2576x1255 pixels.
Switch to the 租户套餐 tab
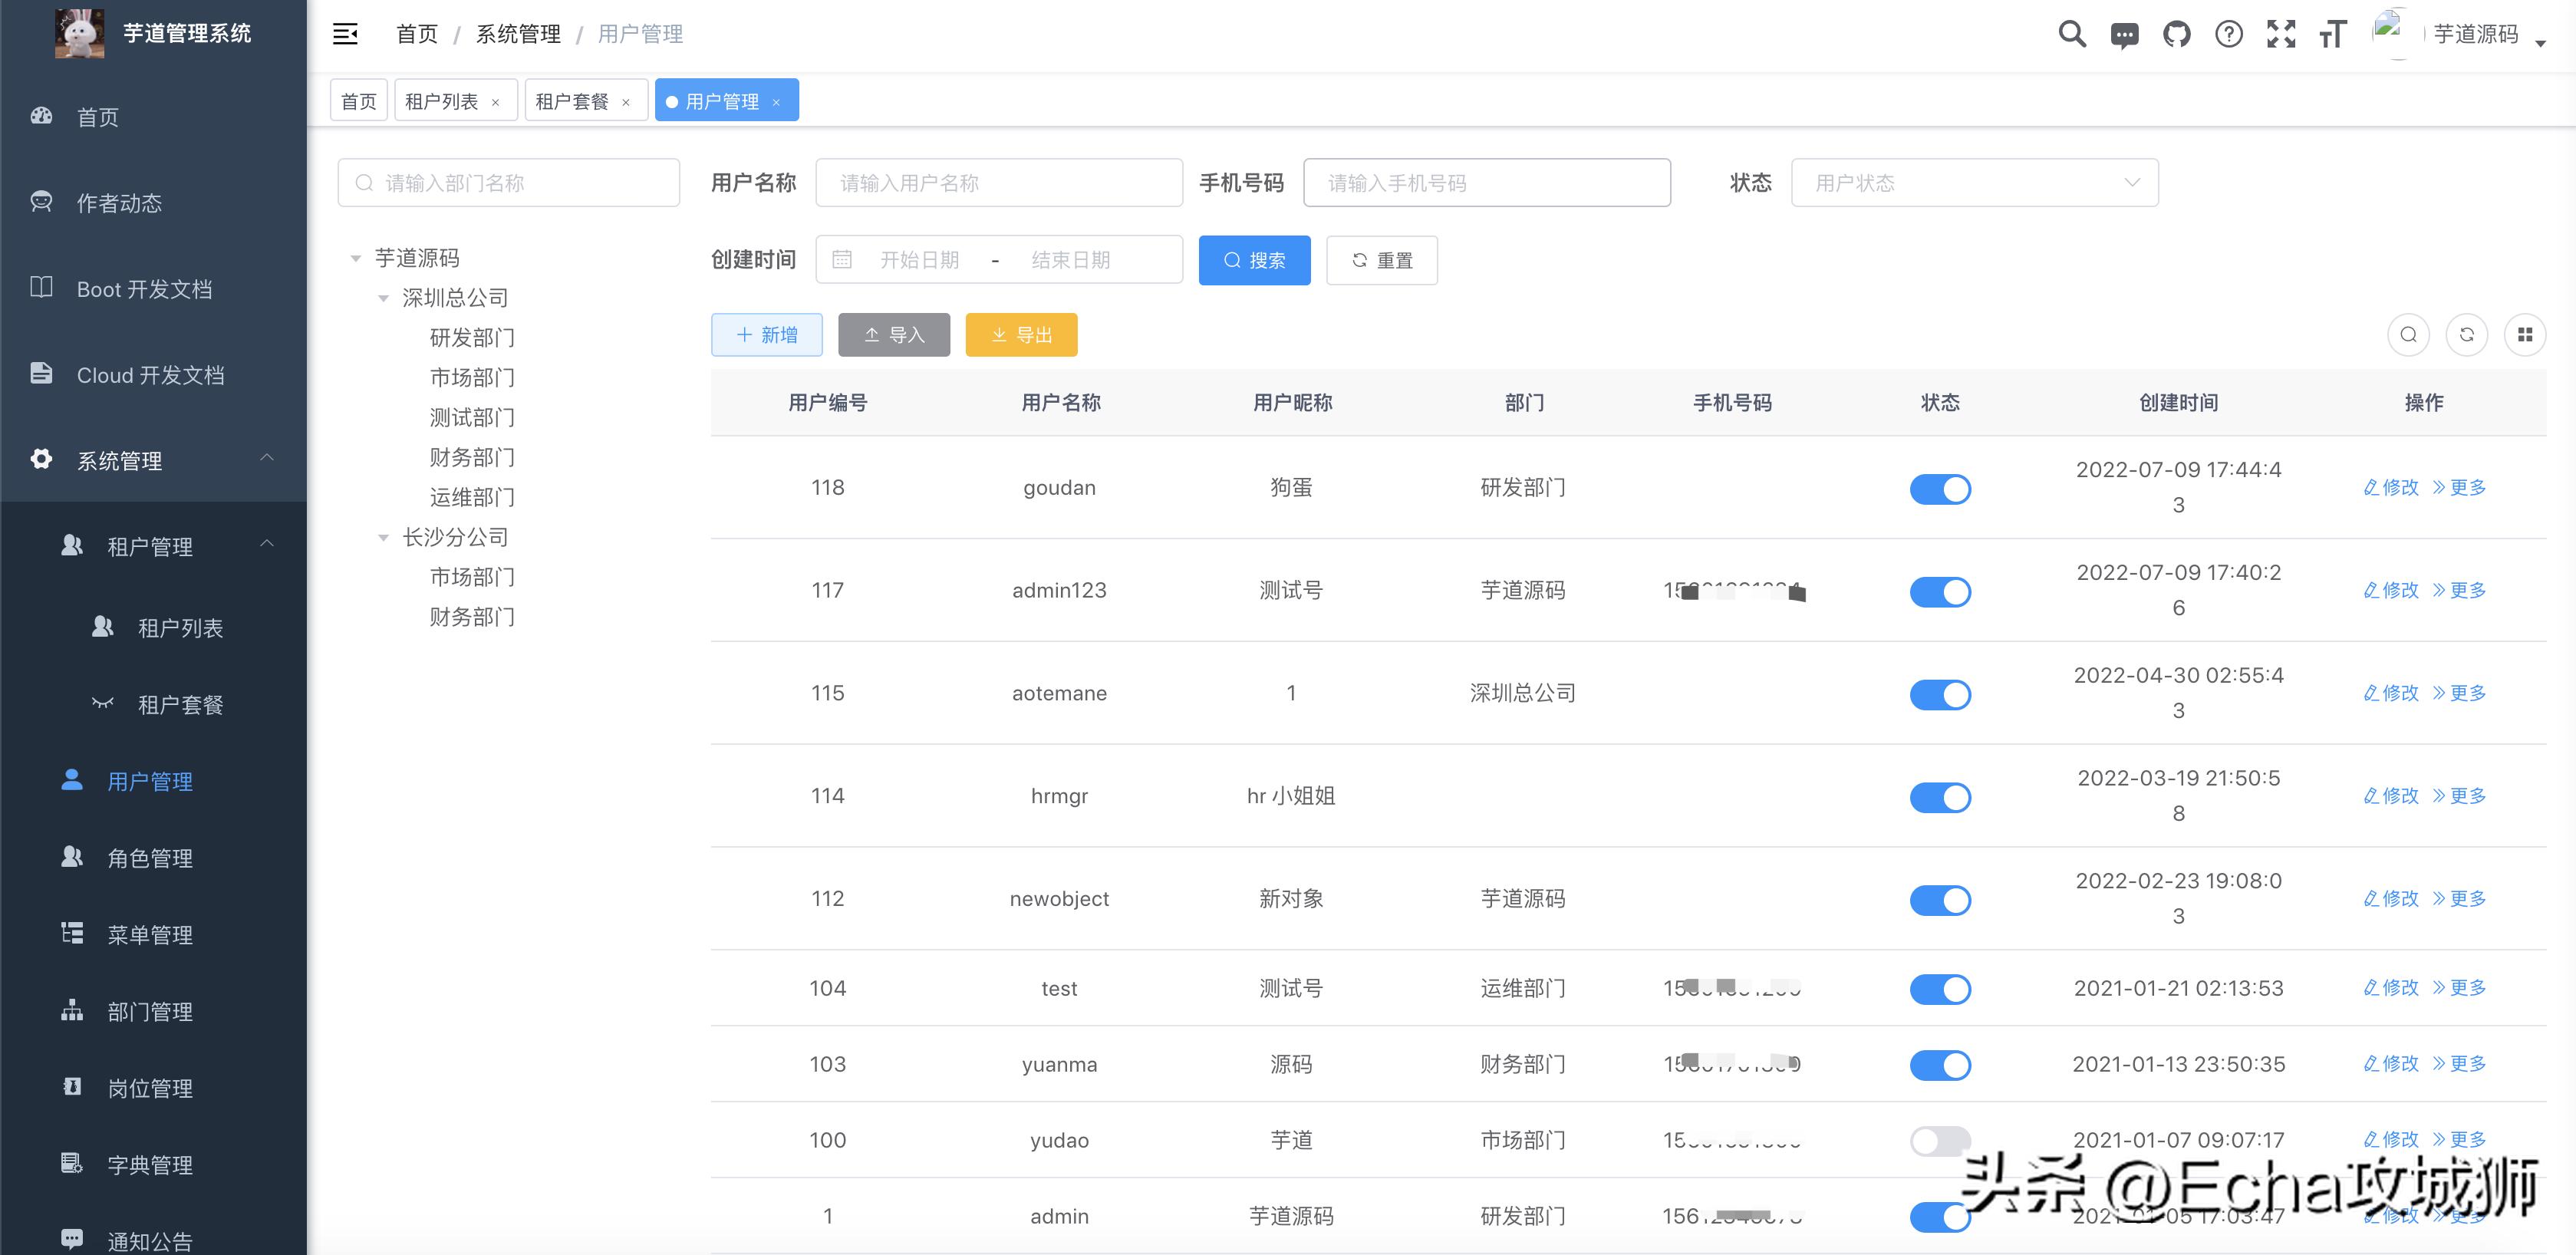click(573, 99)
